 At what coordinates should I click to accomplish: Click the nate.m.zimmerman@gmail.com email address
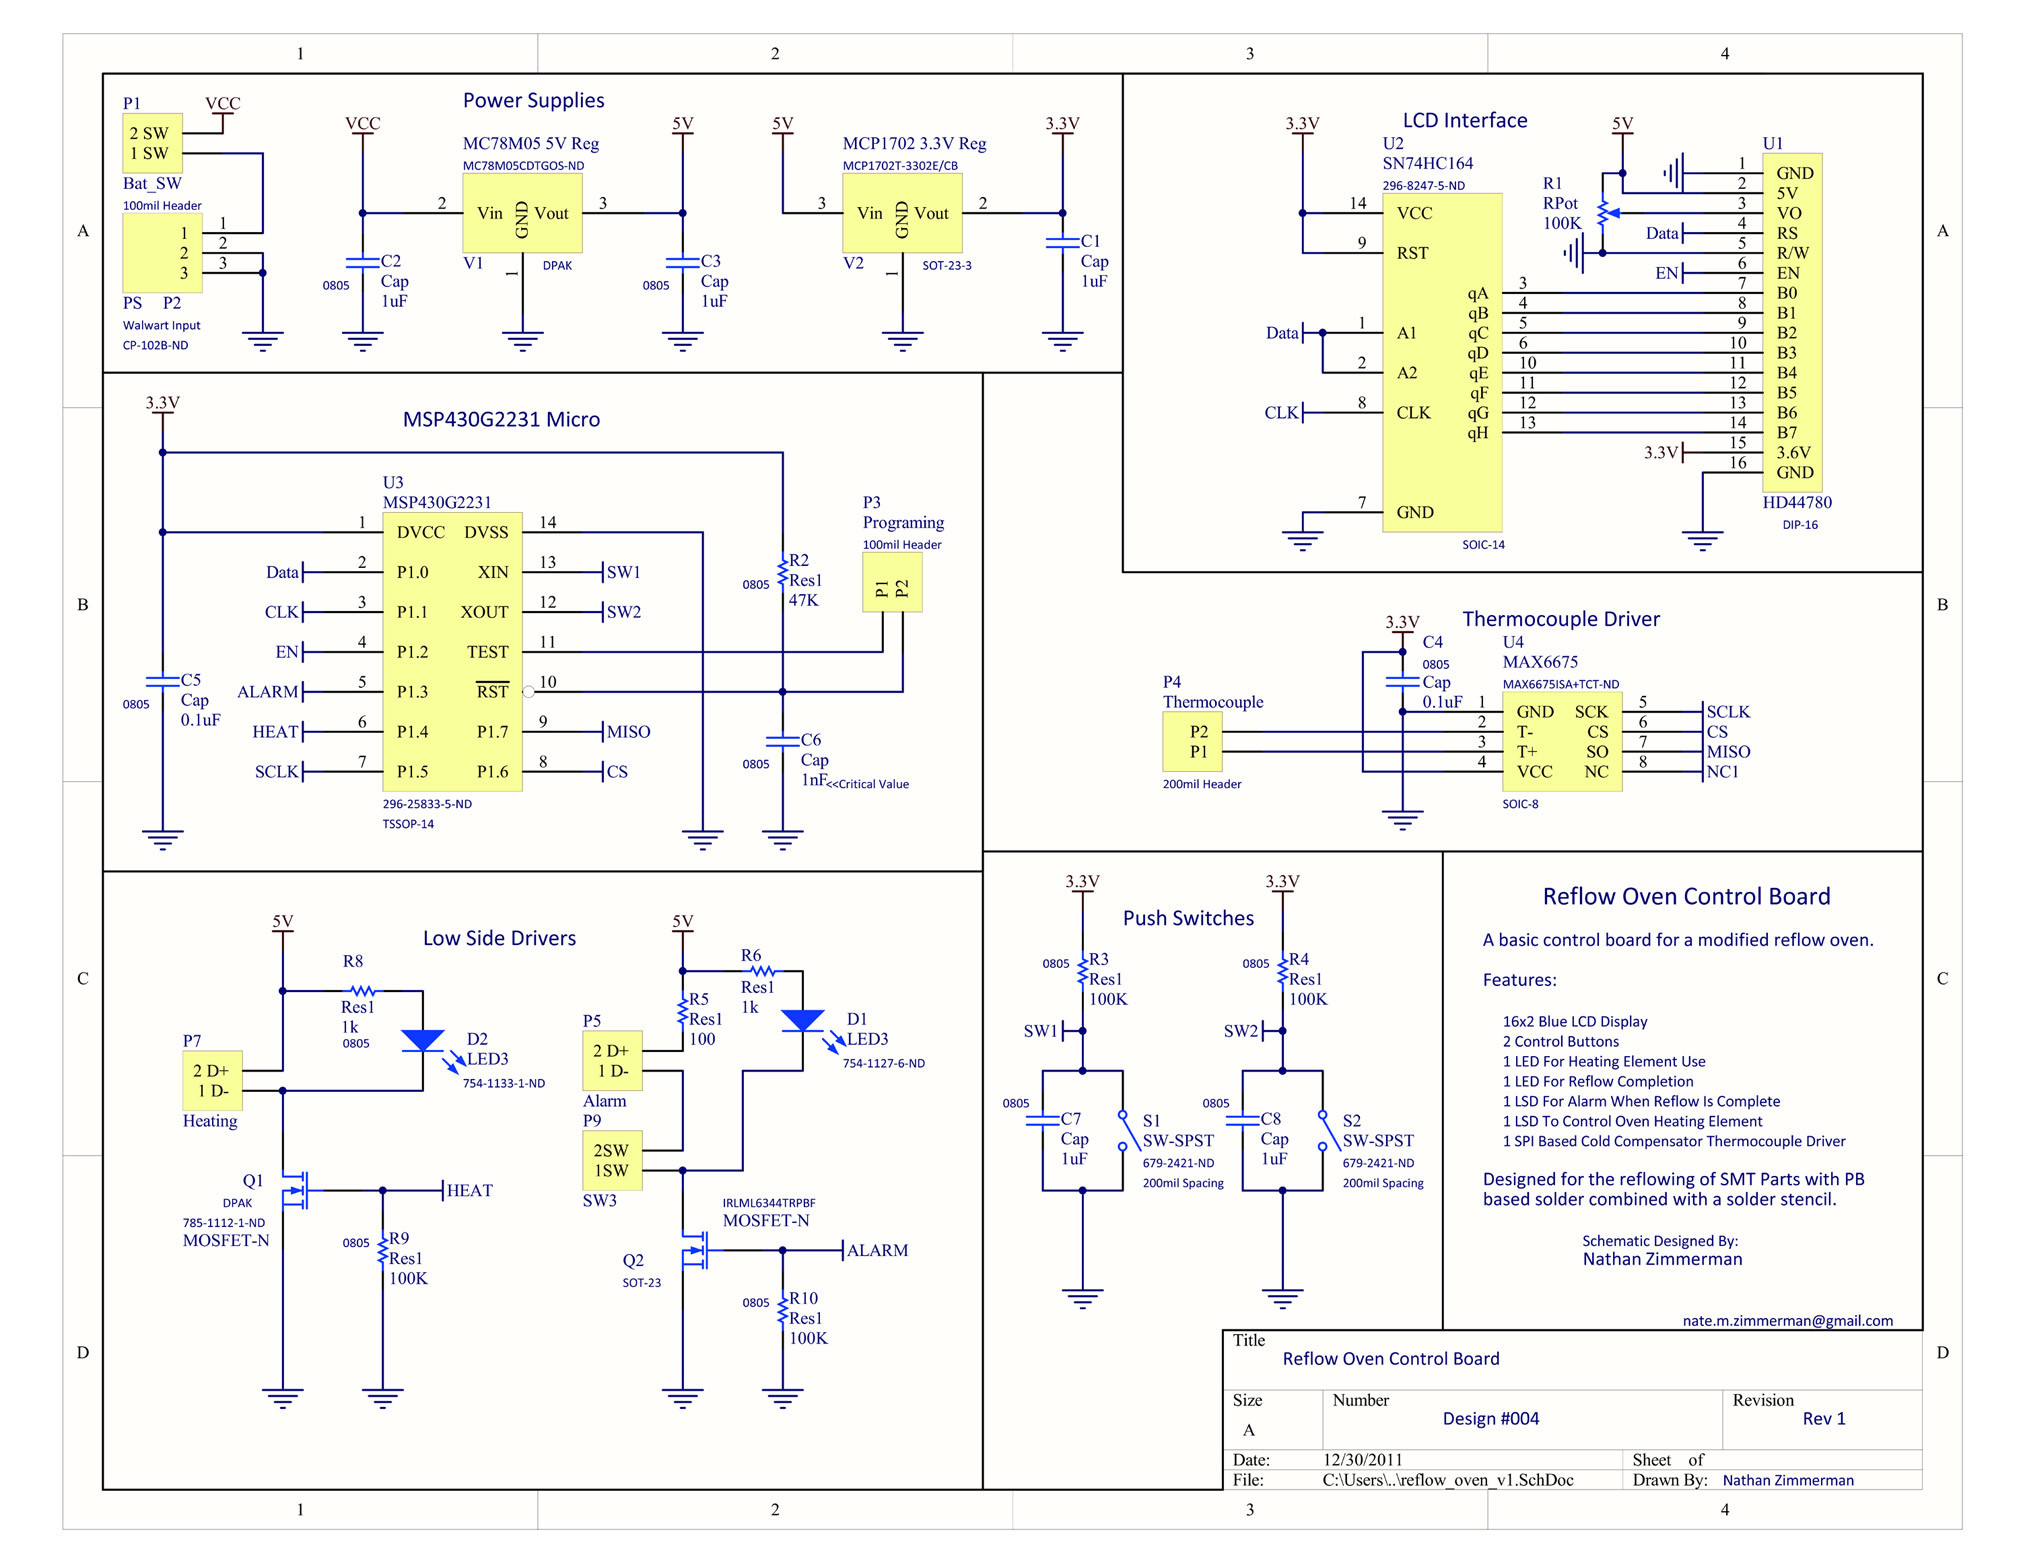tap(1787, 1320)
